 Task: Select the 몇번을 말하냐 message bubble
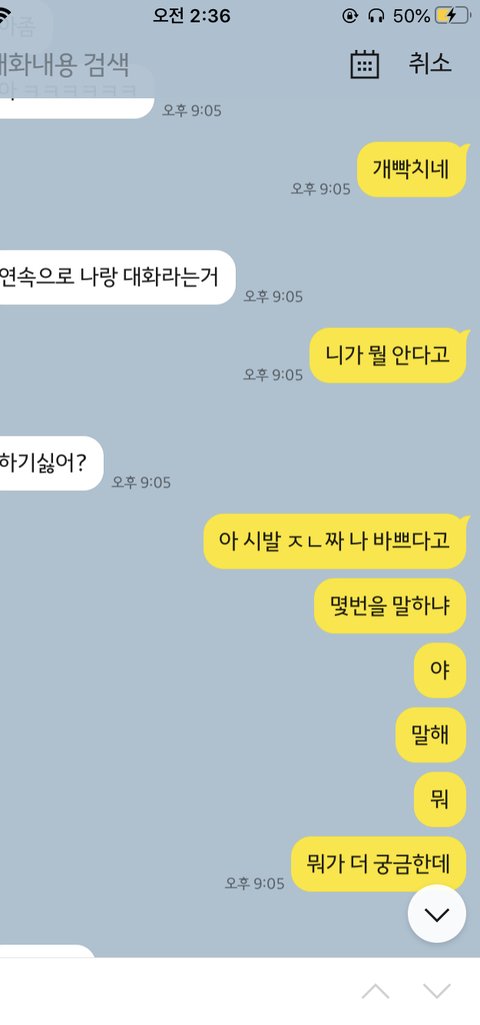(390, 606)
